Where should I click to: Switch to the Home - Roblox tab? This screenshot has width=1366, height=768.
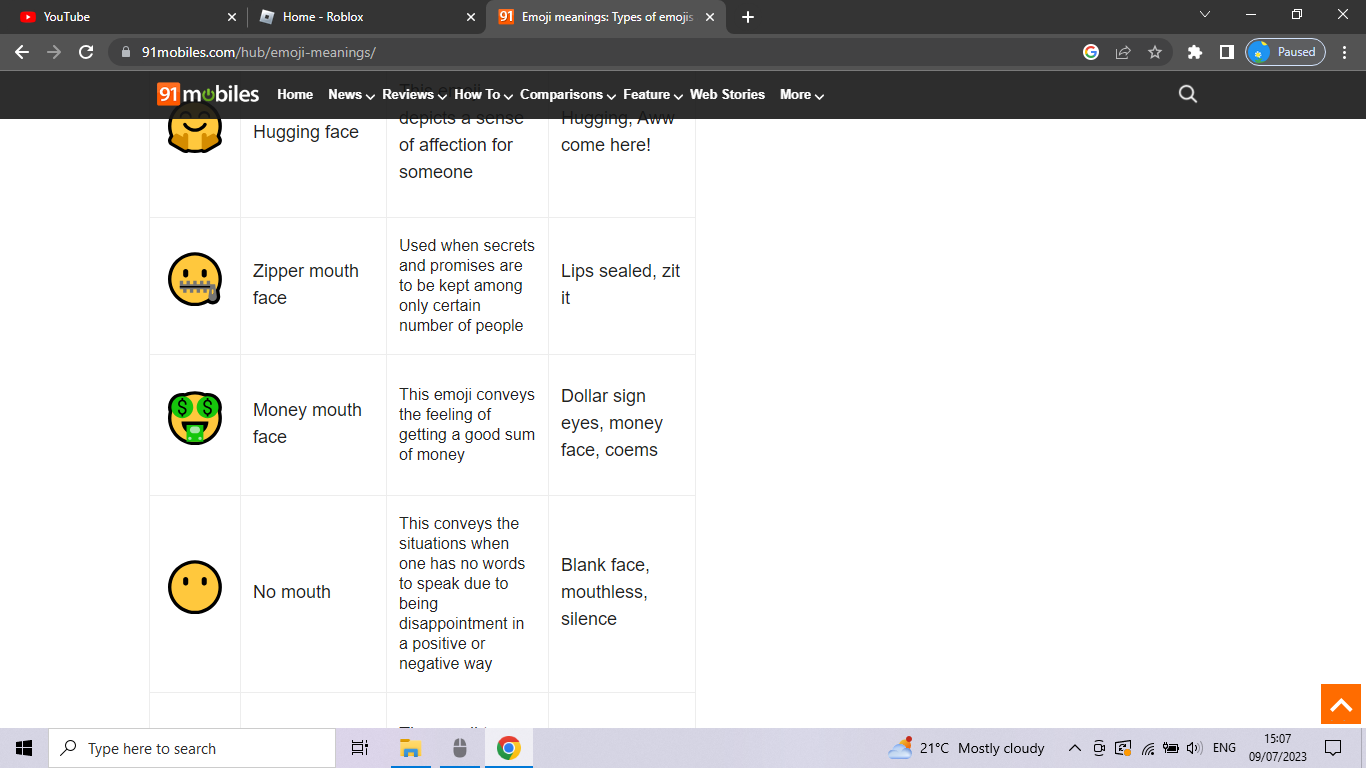(366, 17)
